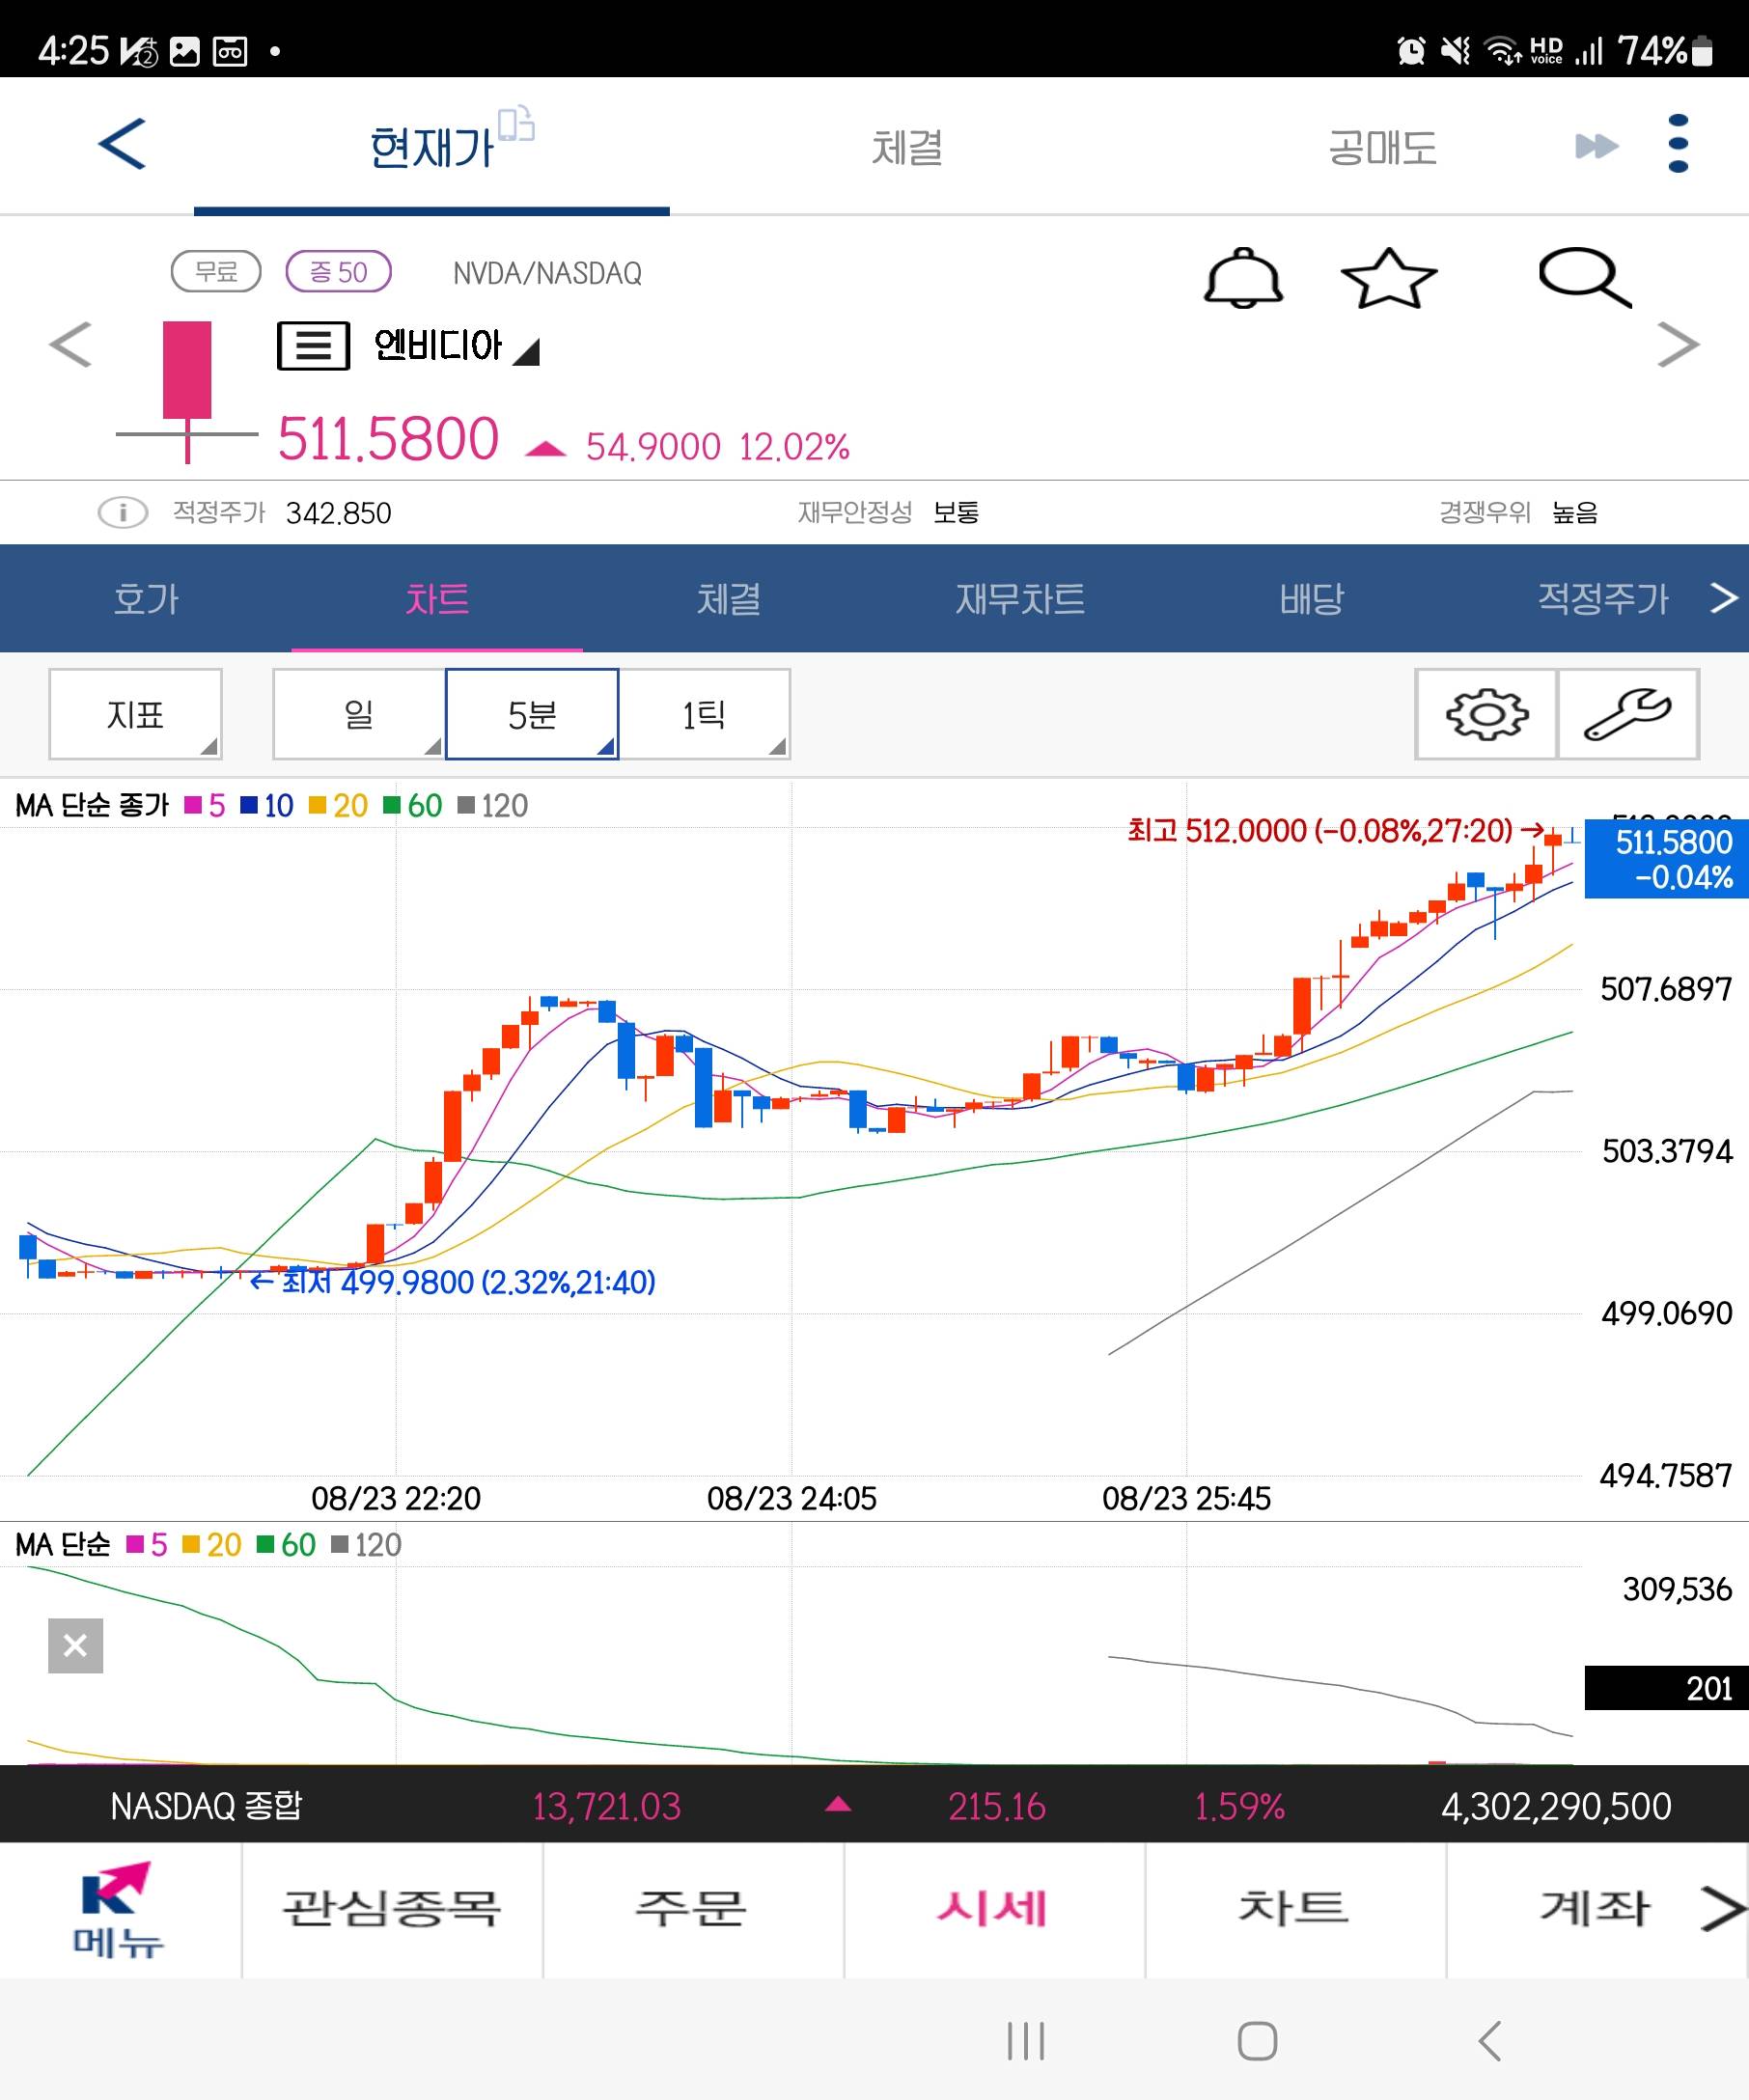Open the stock list icon beside 엔비디아
This screenshot has width=1749, height=2100.
pyautogui.click(x=313, y=346)
